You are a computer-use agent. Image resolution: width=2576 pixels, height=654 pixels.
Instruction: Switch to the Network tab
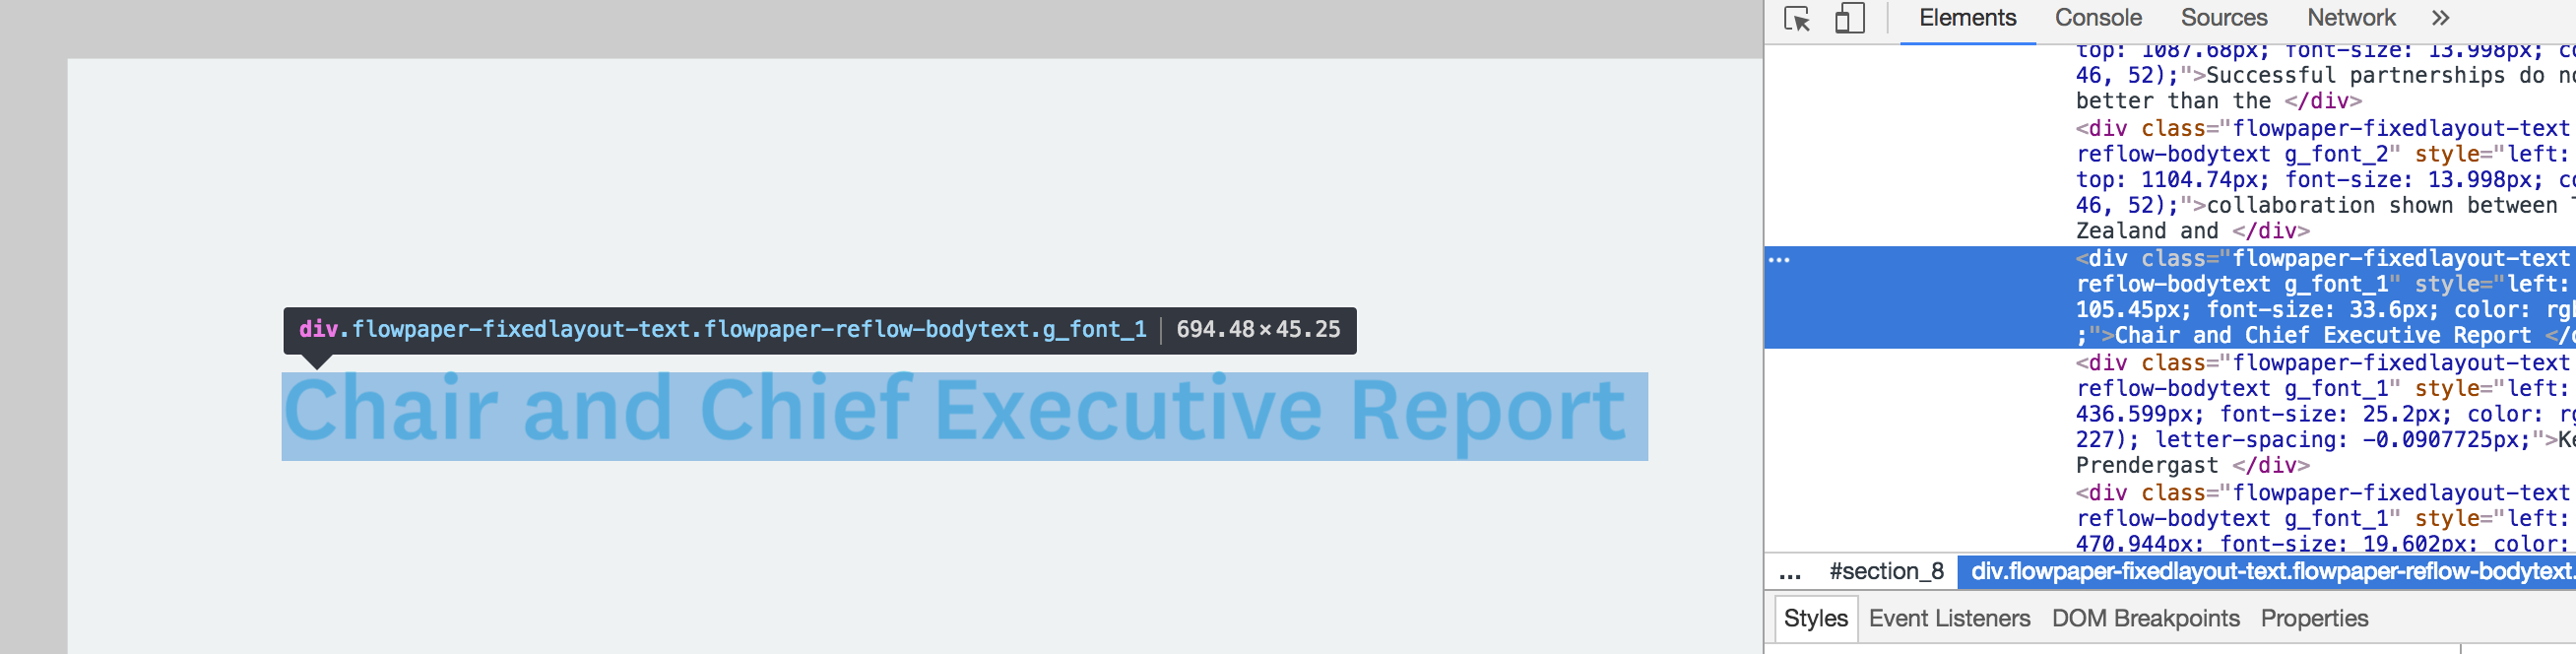point(2351,18)
